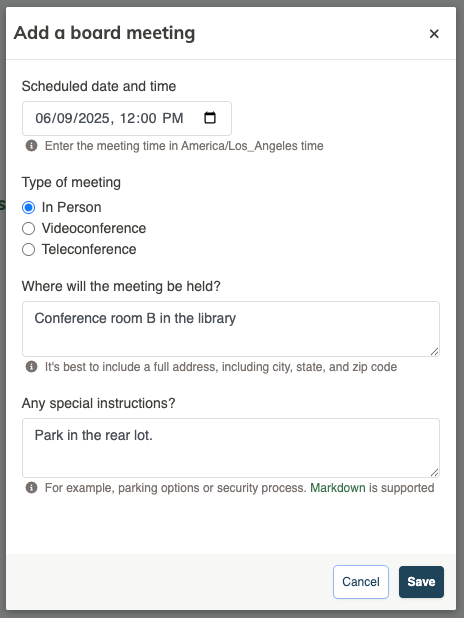Cancel adding the board meeting
This screenshot has height=618, width=464.
361,582
